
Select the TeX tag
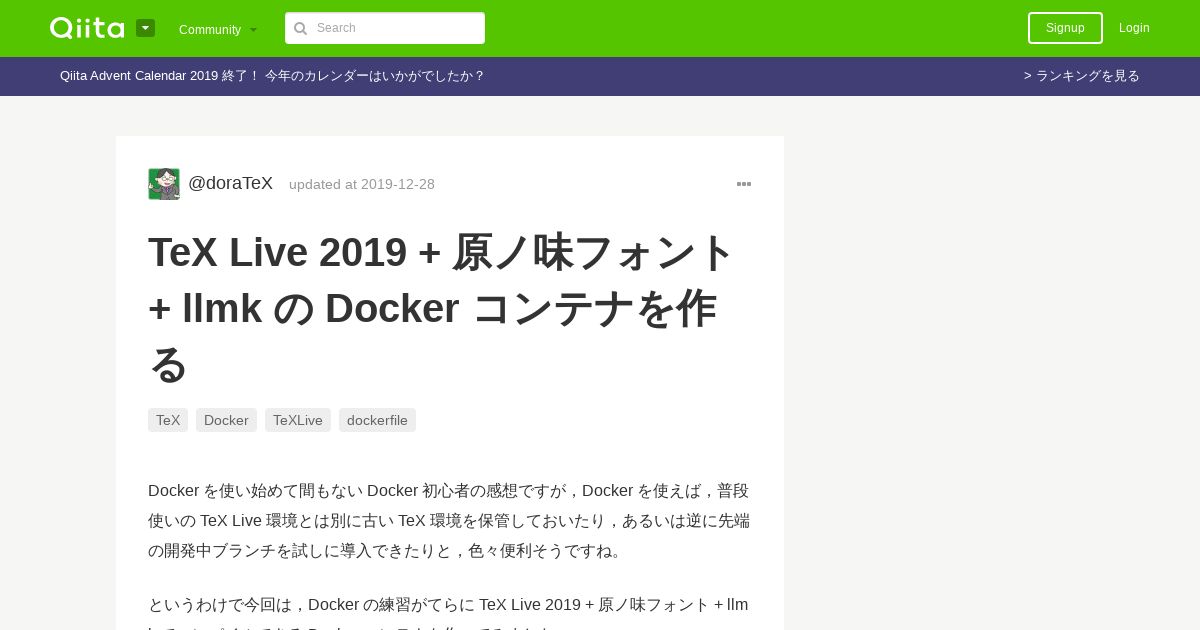(168, 420)
